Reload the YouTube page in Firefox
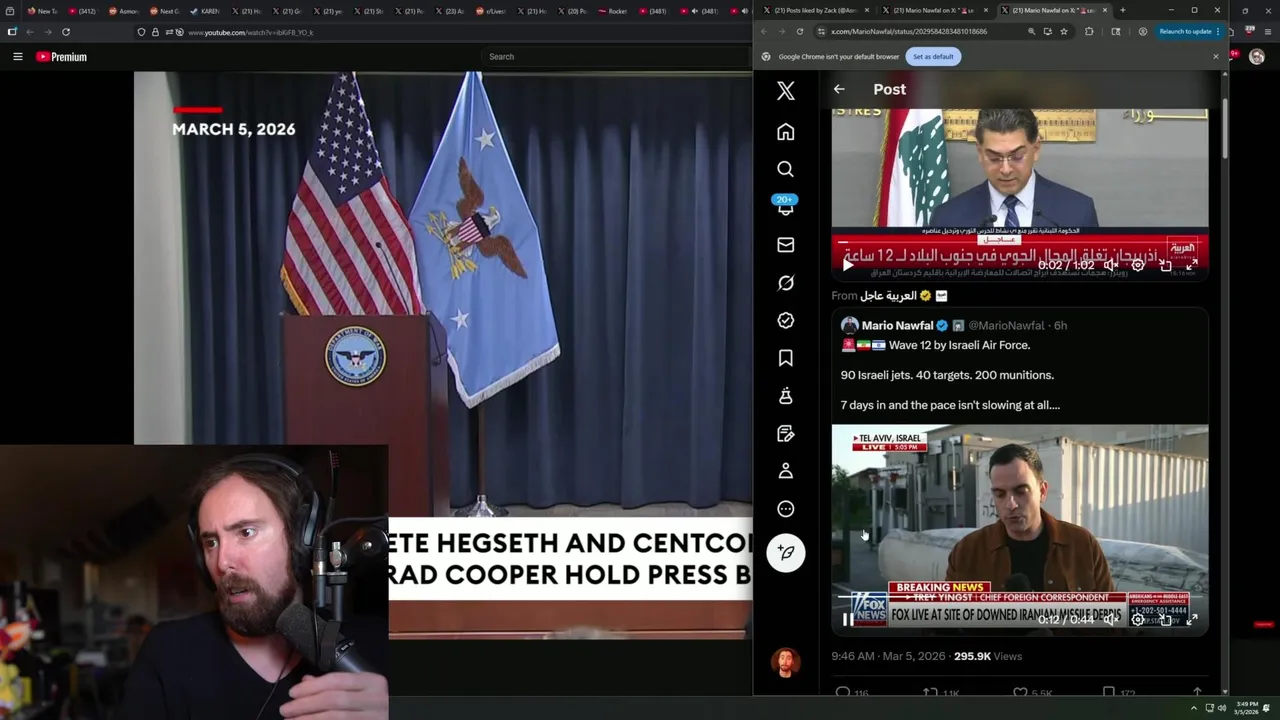The height and width of the screenshot is (720, 1280). 66,32
